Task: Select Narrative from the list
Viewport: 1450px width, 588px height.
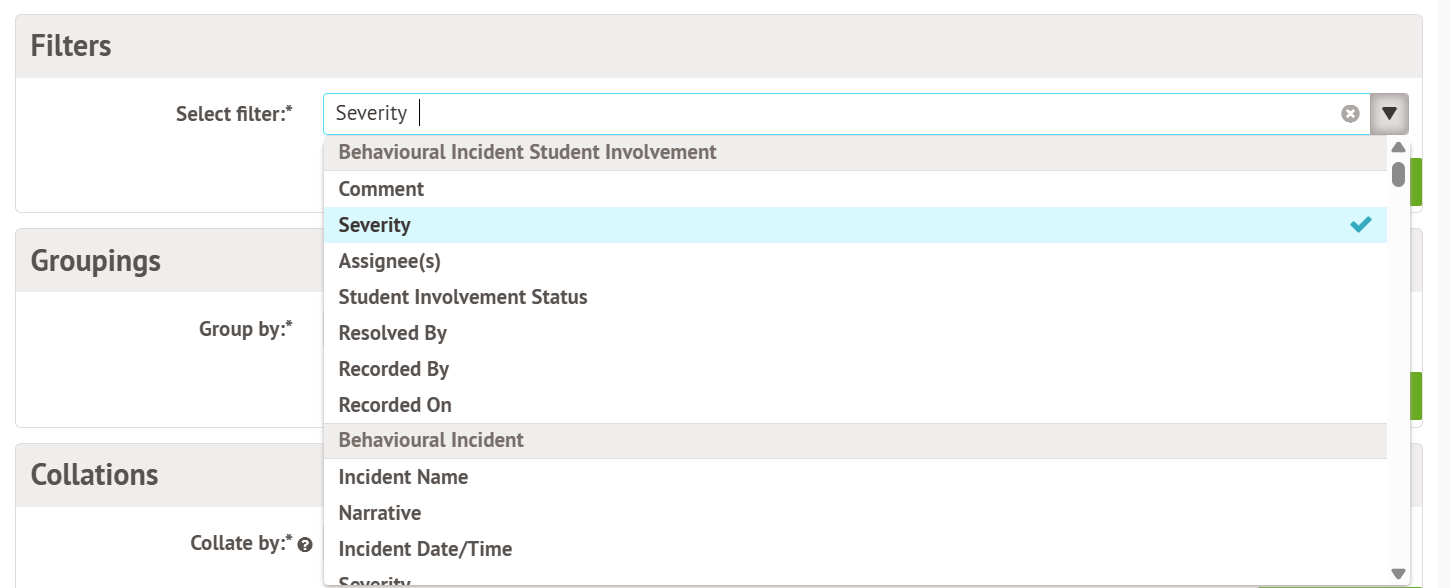Action: tap(380, 513)
